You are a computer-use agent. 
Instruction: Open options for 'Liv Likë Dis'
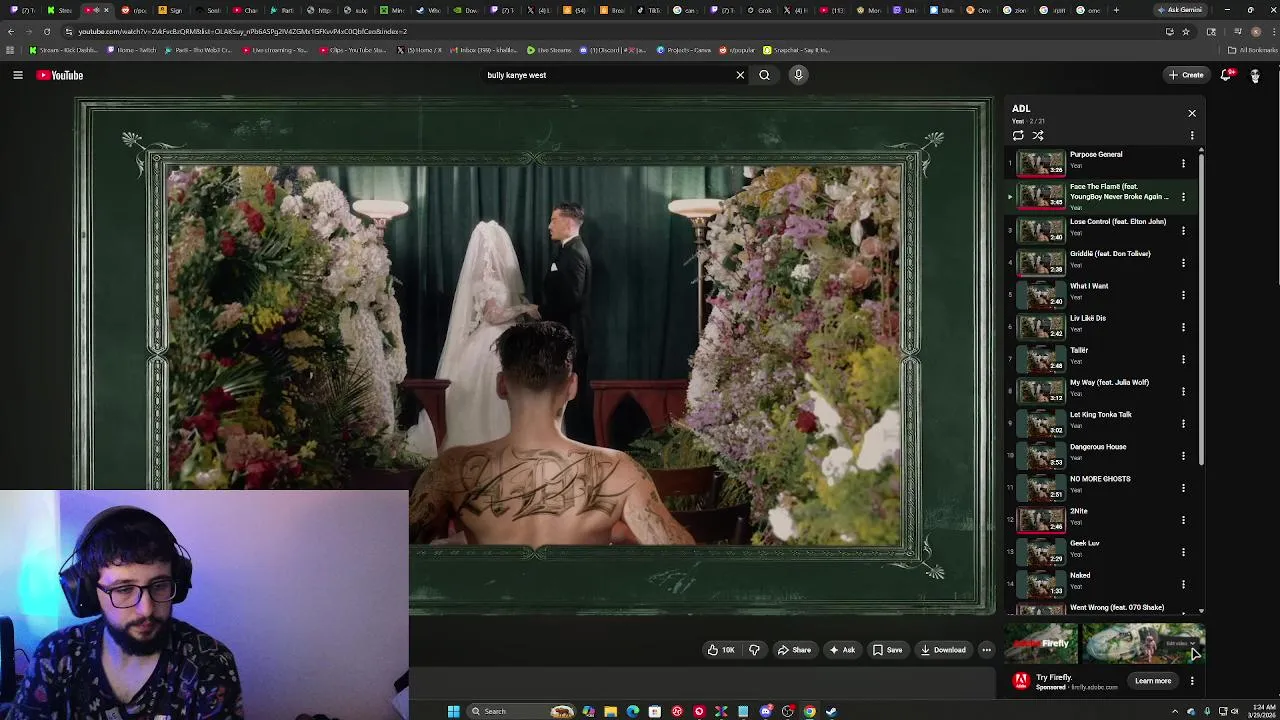[1183, 326]
